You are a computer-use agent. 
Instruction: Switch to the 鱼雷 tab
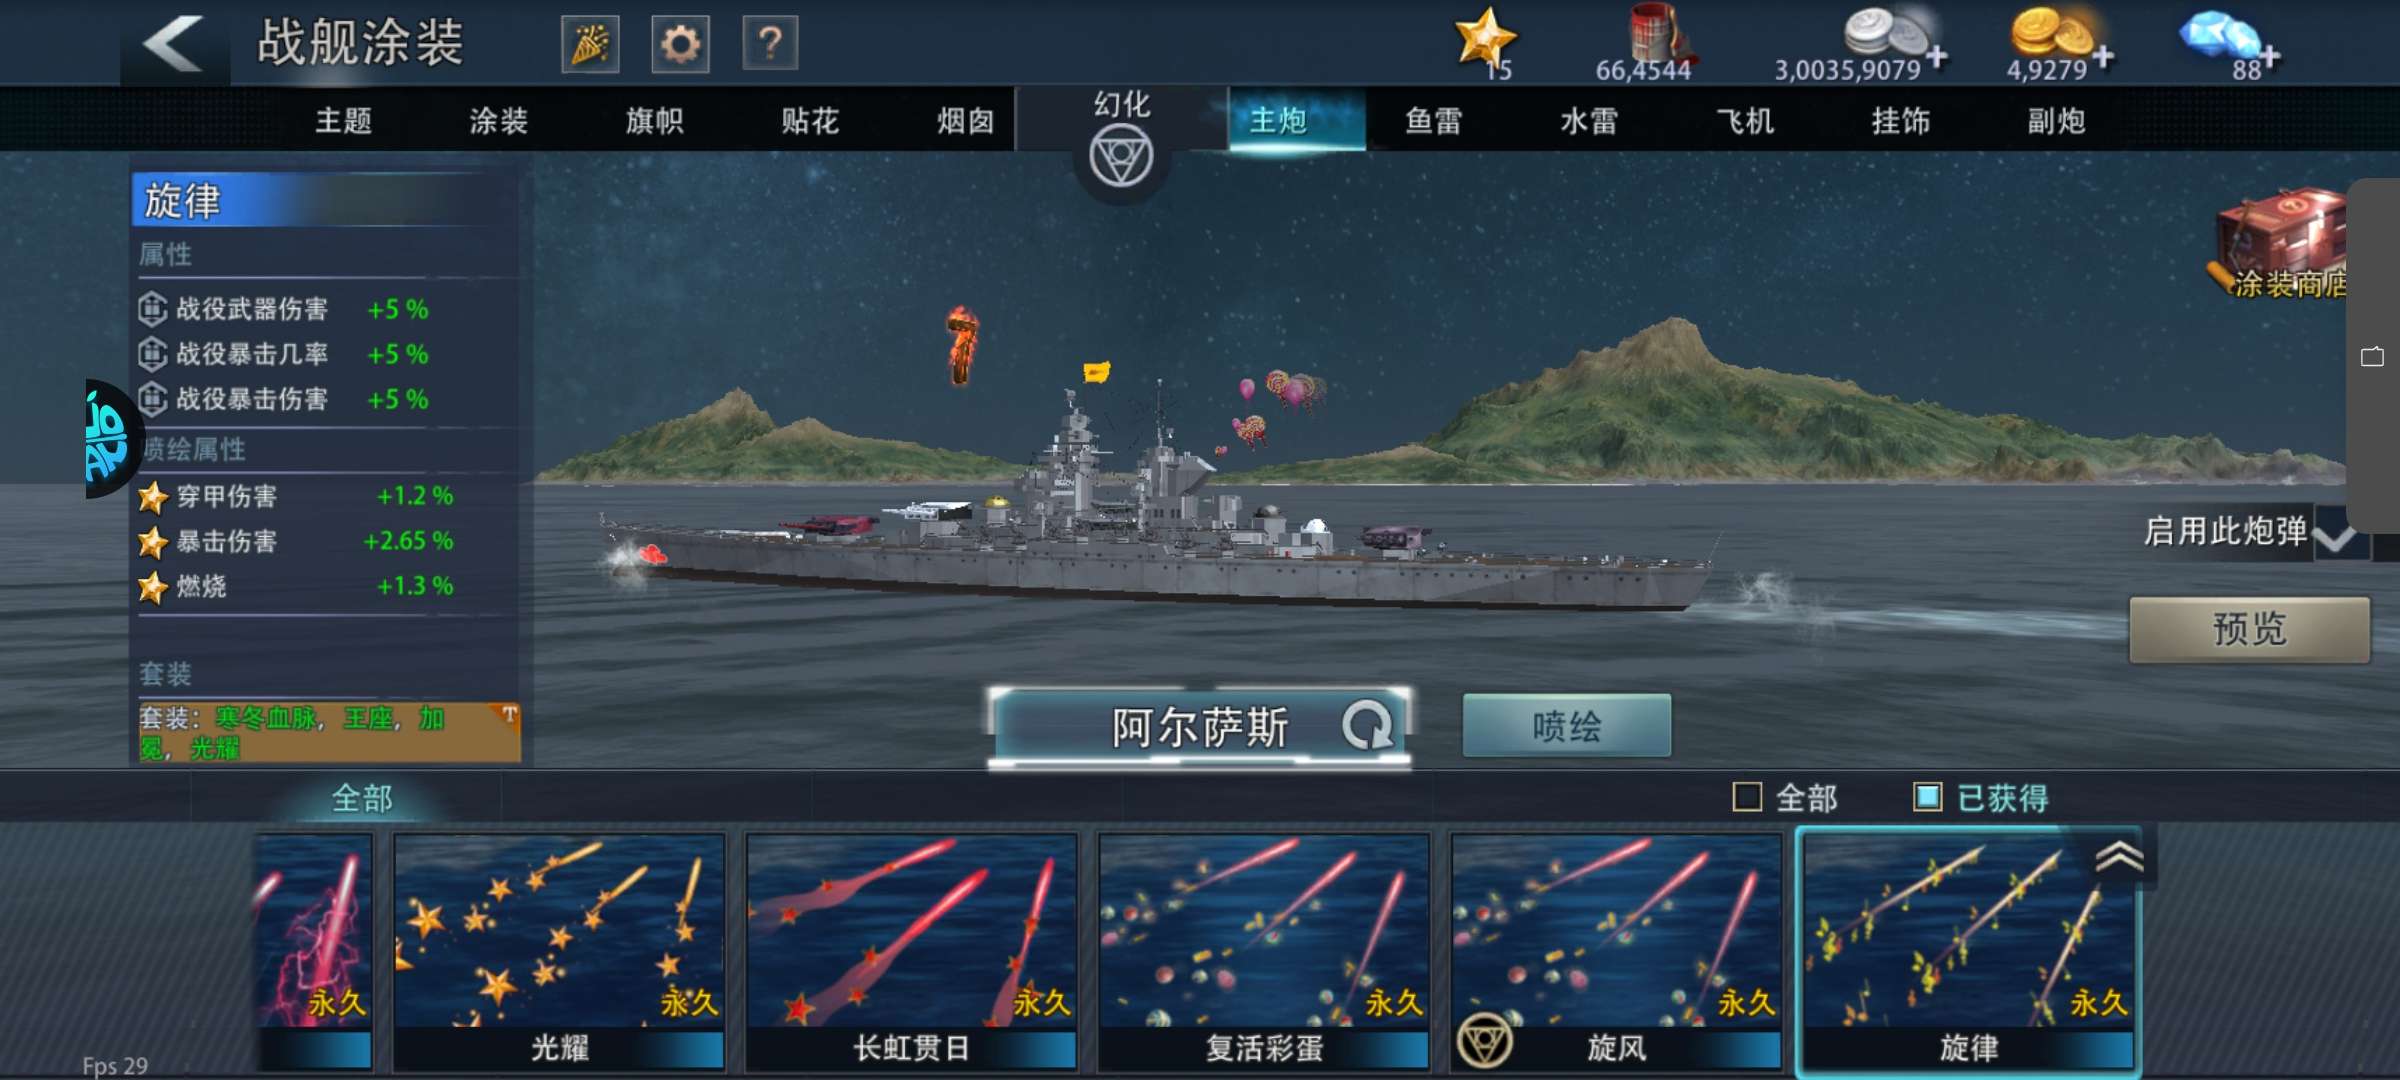1433,121
